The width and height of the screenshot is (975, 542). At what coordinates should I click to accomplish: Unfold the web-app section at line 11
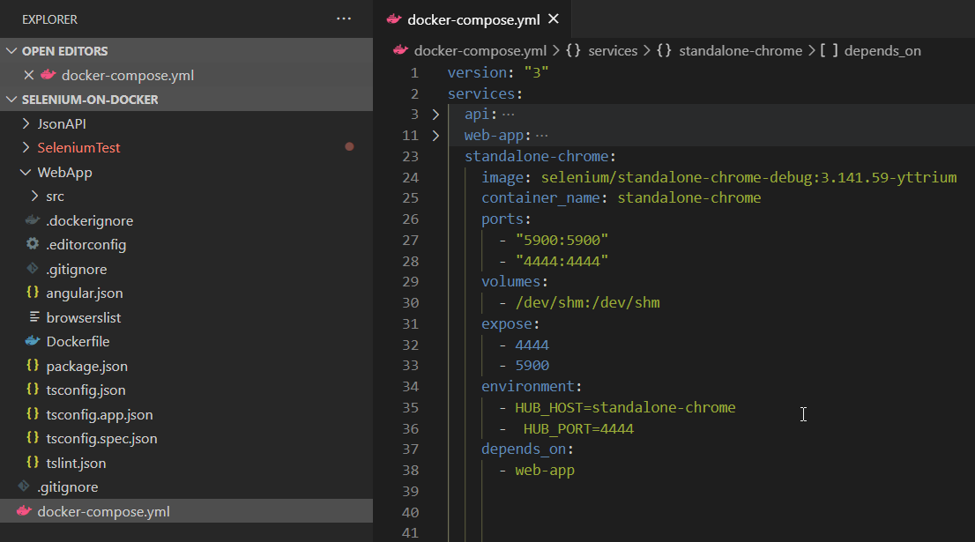tap(436, 135)
